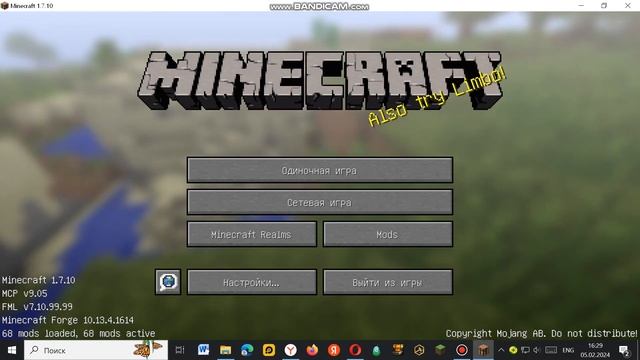Click the MCP v9.05 text

24,293
